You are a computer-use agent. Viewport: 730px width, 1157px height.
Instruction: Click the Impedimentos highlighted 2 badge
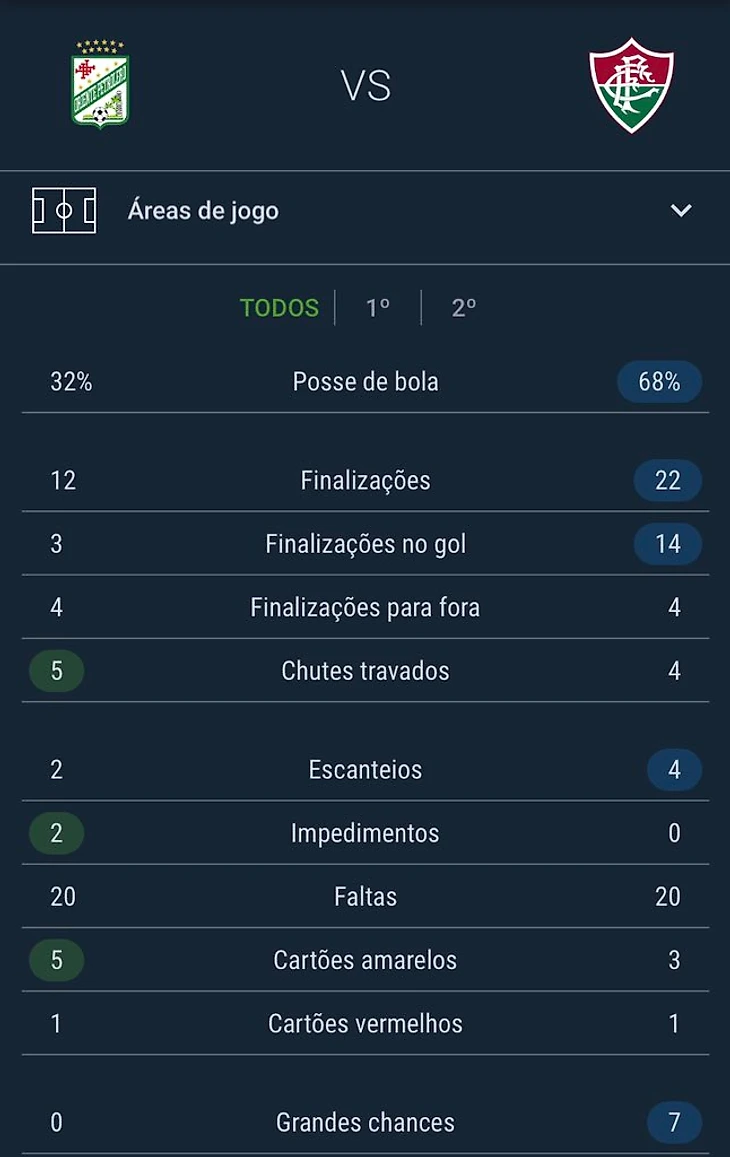click(57, 833)
